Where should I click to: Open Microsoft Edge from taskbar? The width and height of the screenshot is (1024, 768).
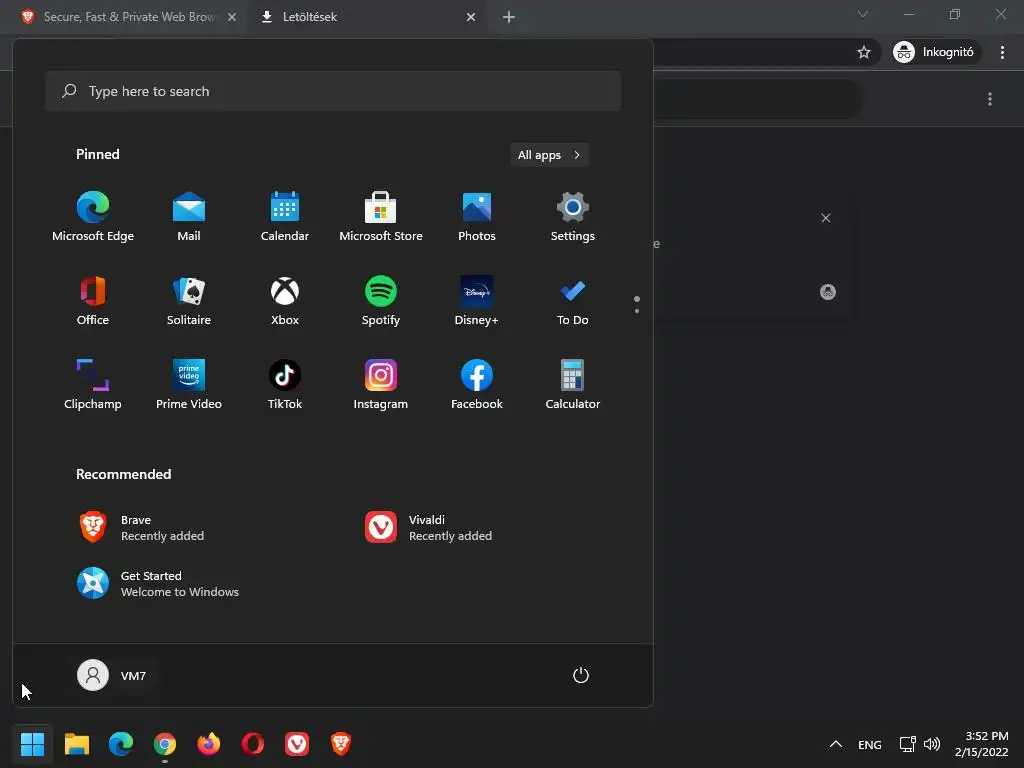tap(121, 744)
